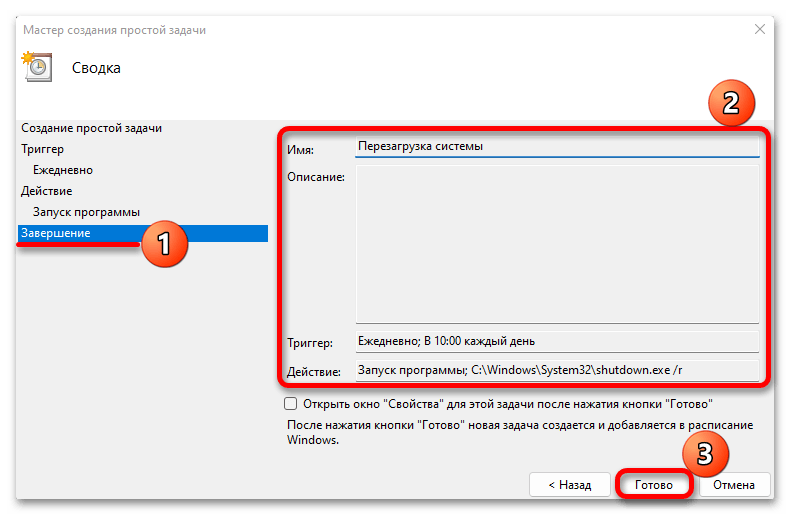Viewport: 790px width, 515px height.
Task: Open the Запуск программы step
Action: (86, 212)
